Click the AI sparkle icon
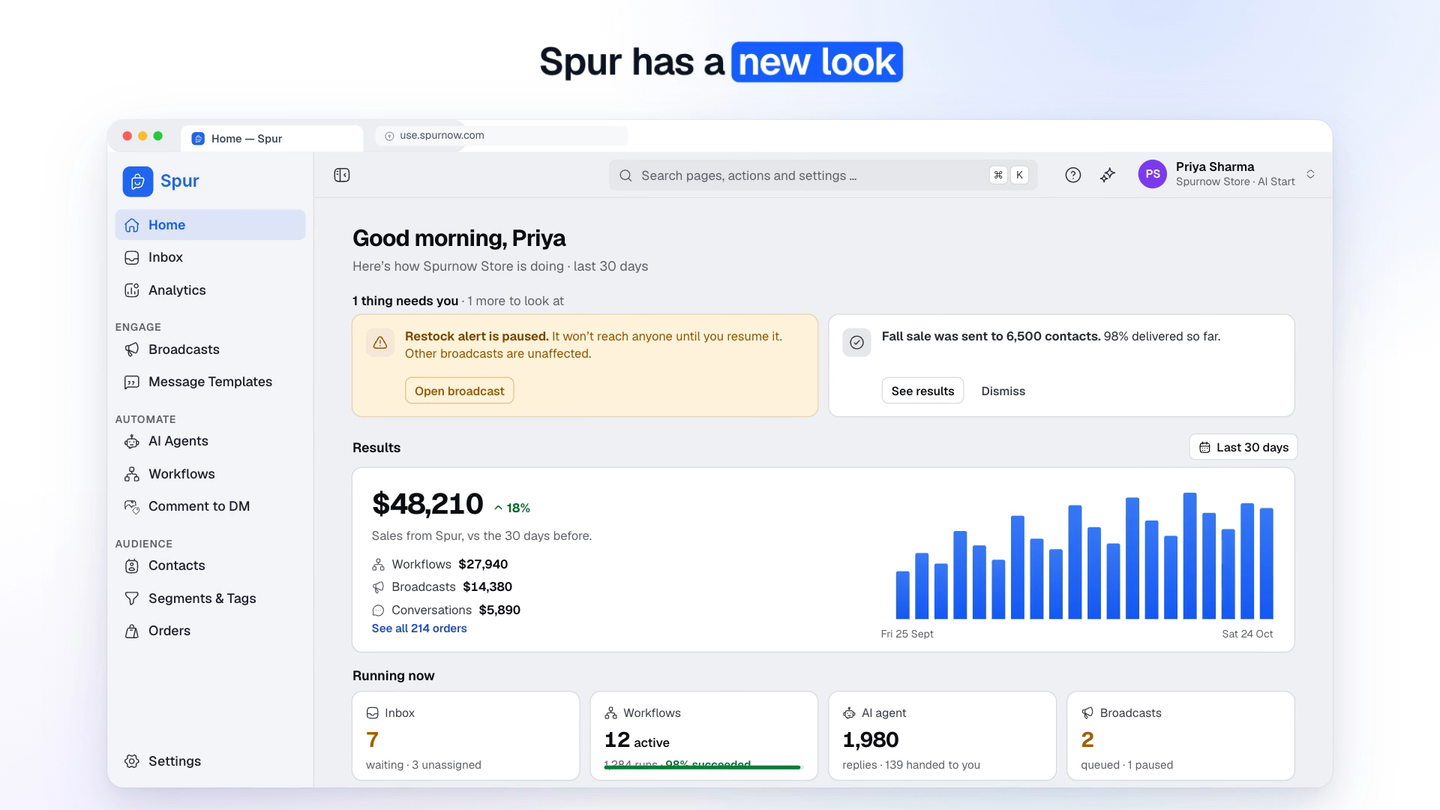This screenshot has height=810, width=1440. pyautogui.click(x=1108, y=175)
